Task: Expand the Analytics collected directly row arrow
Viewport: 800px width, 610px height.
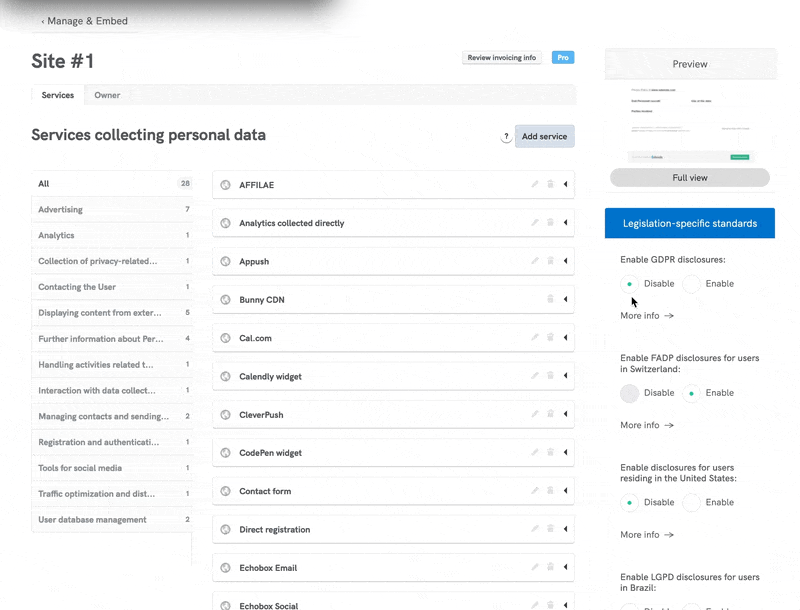Action: [x=565, y=223]
